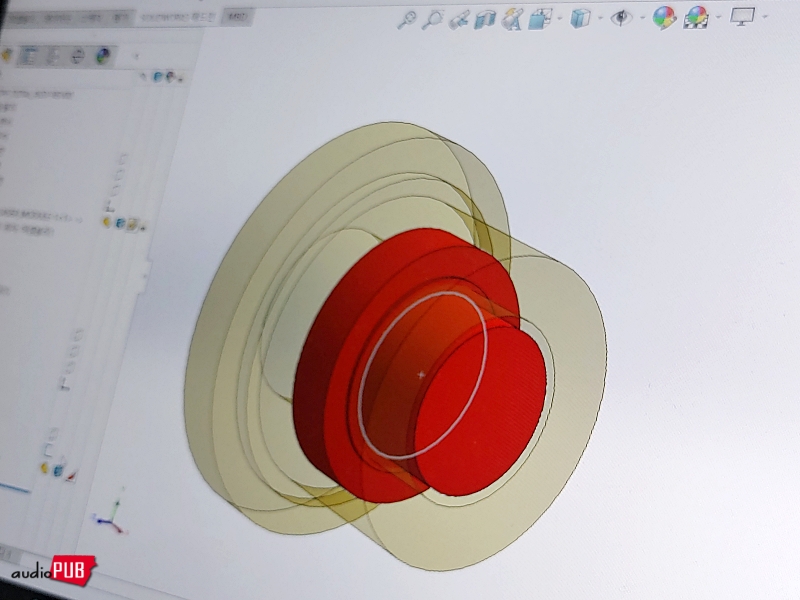Open the ConfigurationManager panel tab
Image resolution: width=800 pixels, height=600 pixels.
pos(53,56)
